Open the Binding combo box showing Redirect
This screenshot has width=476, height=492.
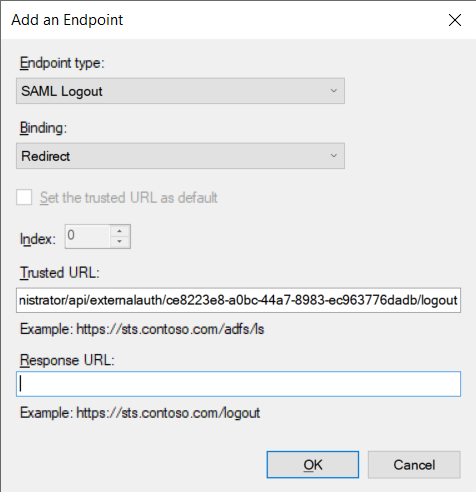180,156
